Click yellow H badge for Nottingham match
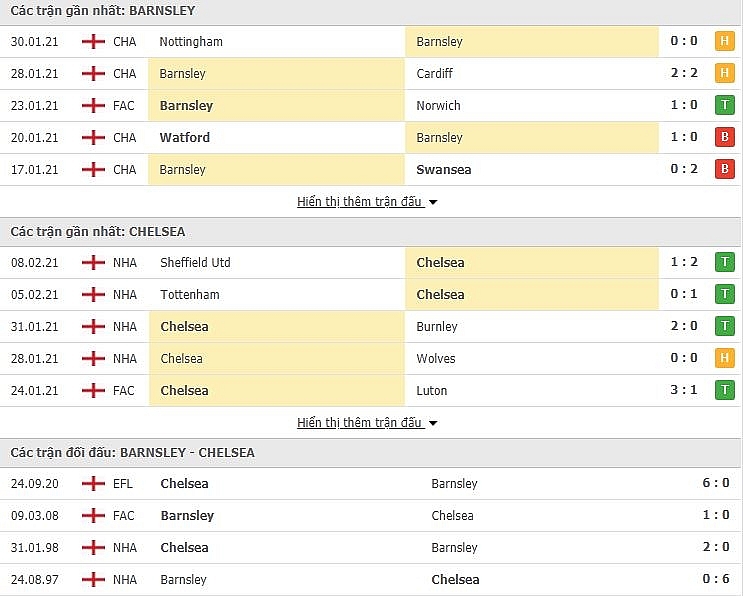The height and width of the screenshot is (596, 743). click(724, 42)
